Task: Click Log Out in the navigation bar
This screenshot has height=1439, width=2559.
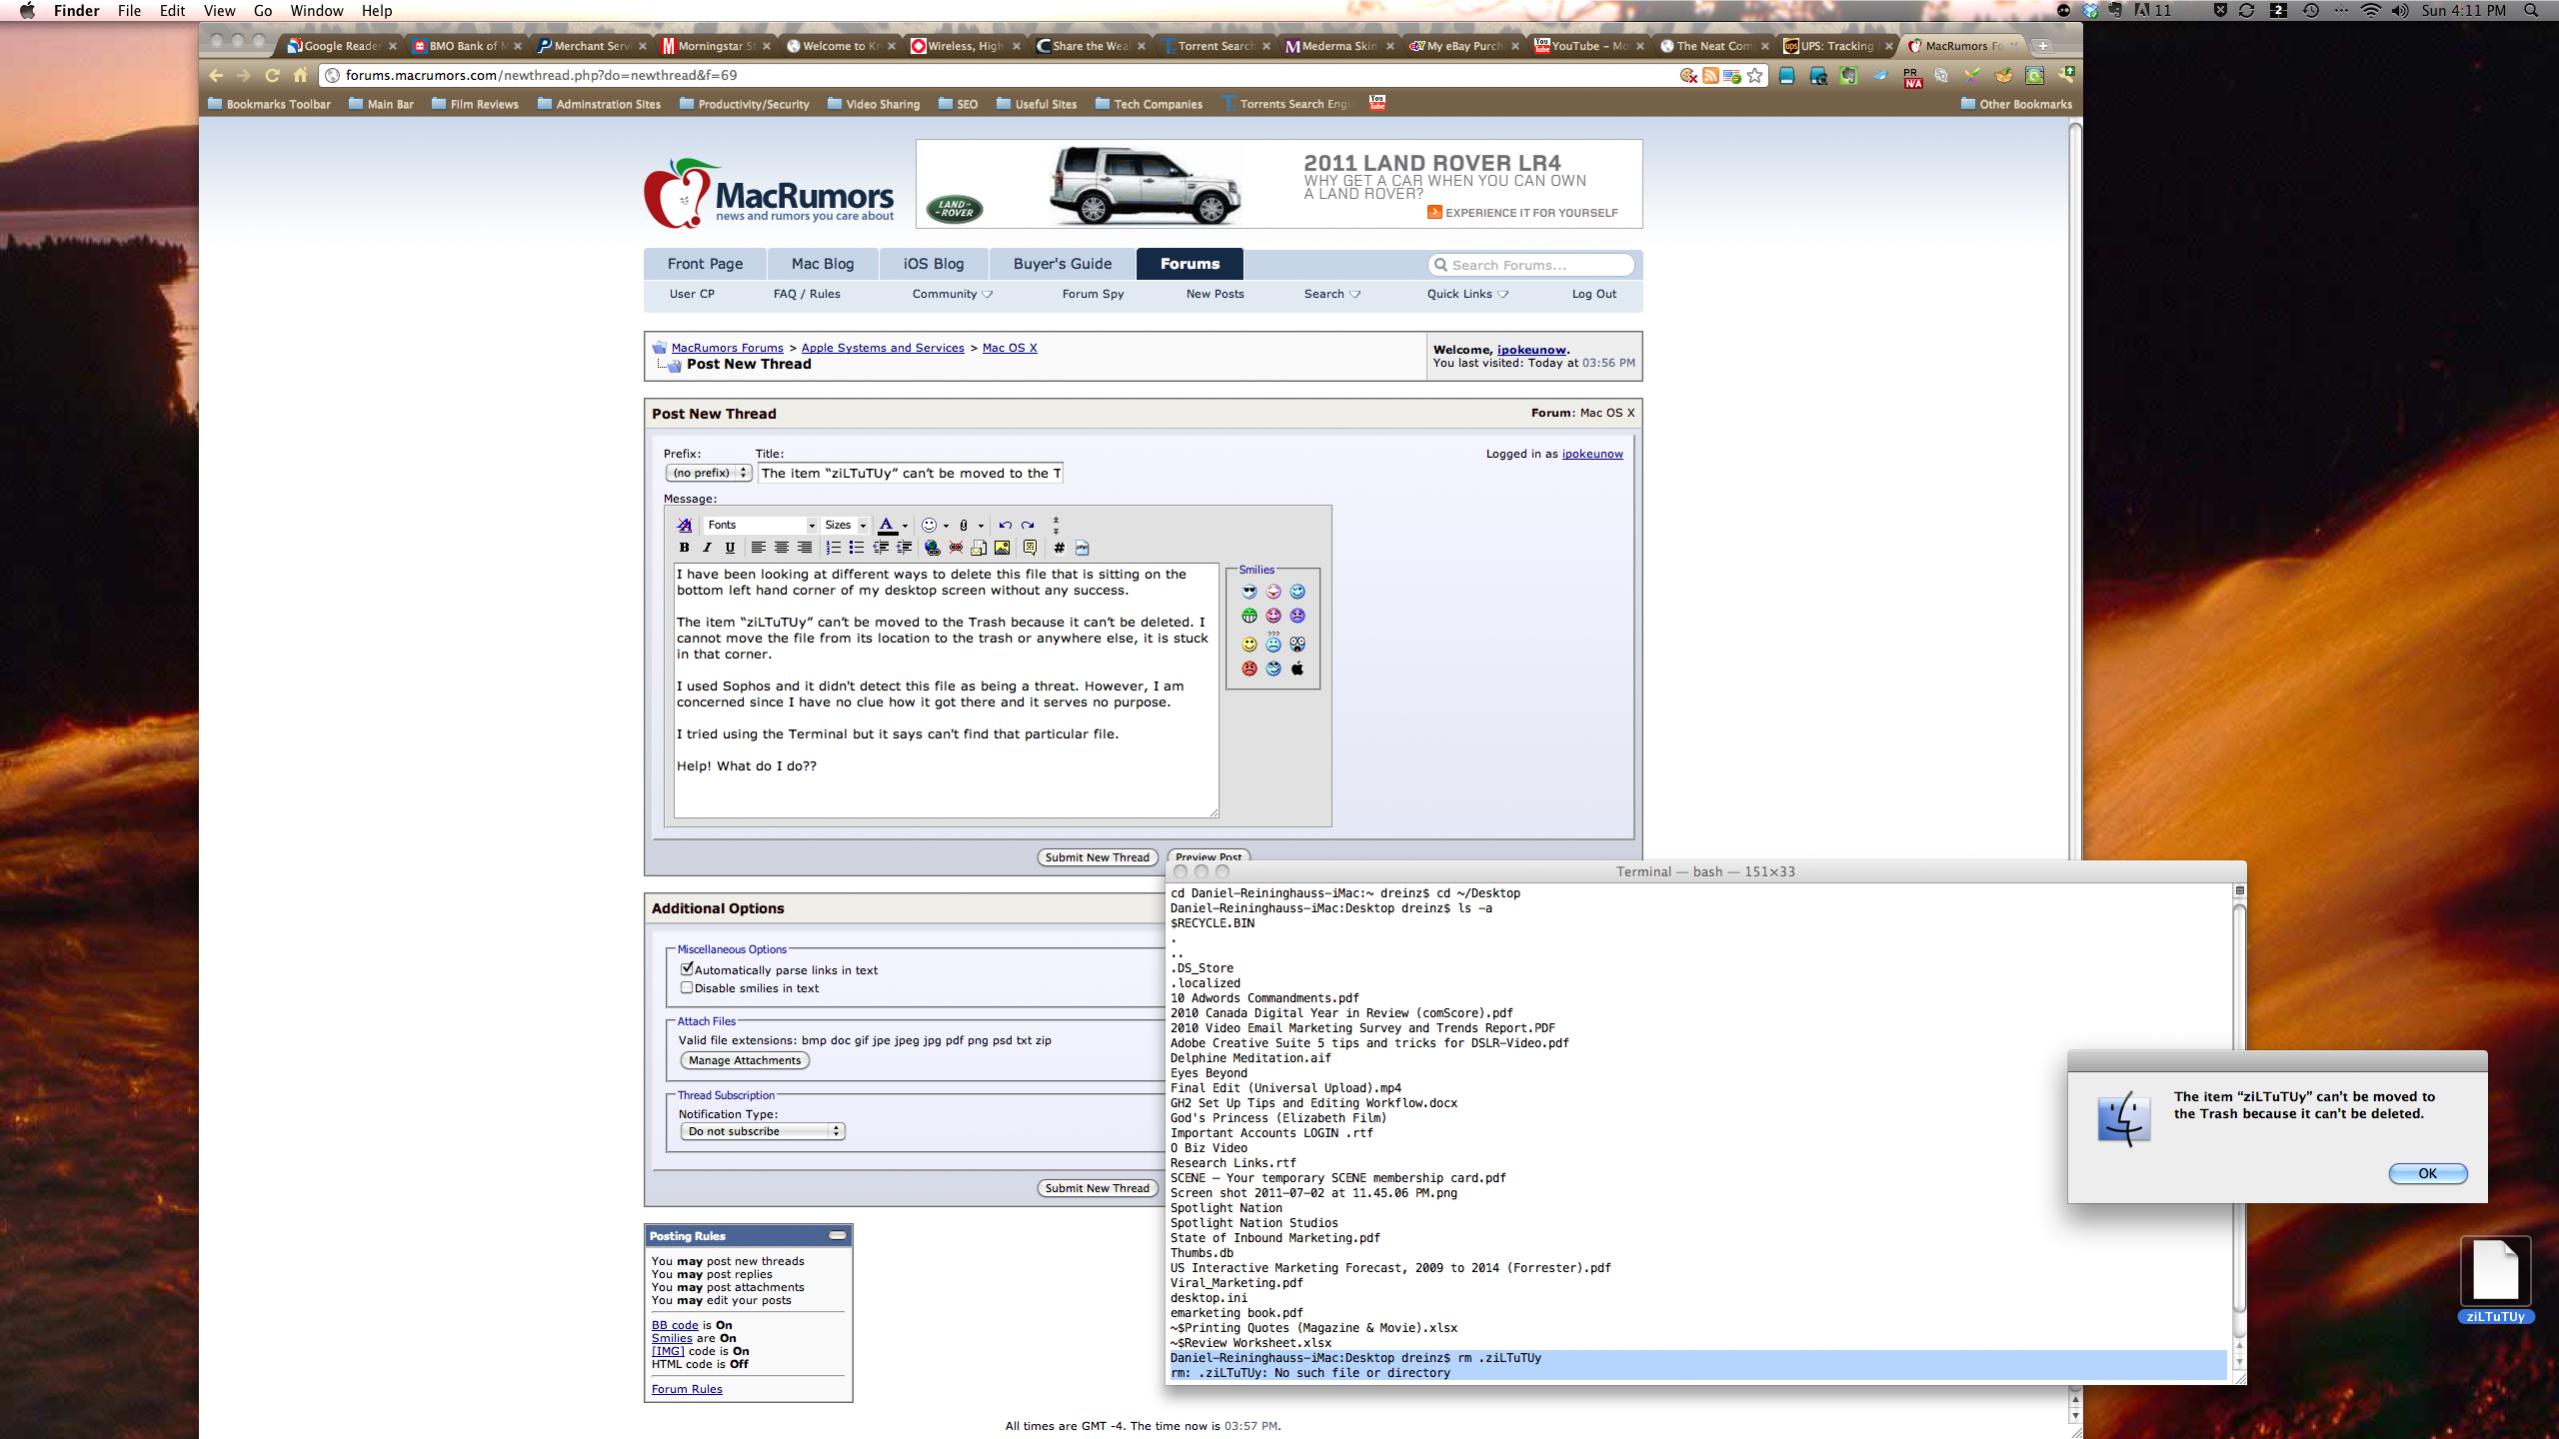Action: [x=1593, y=294]
